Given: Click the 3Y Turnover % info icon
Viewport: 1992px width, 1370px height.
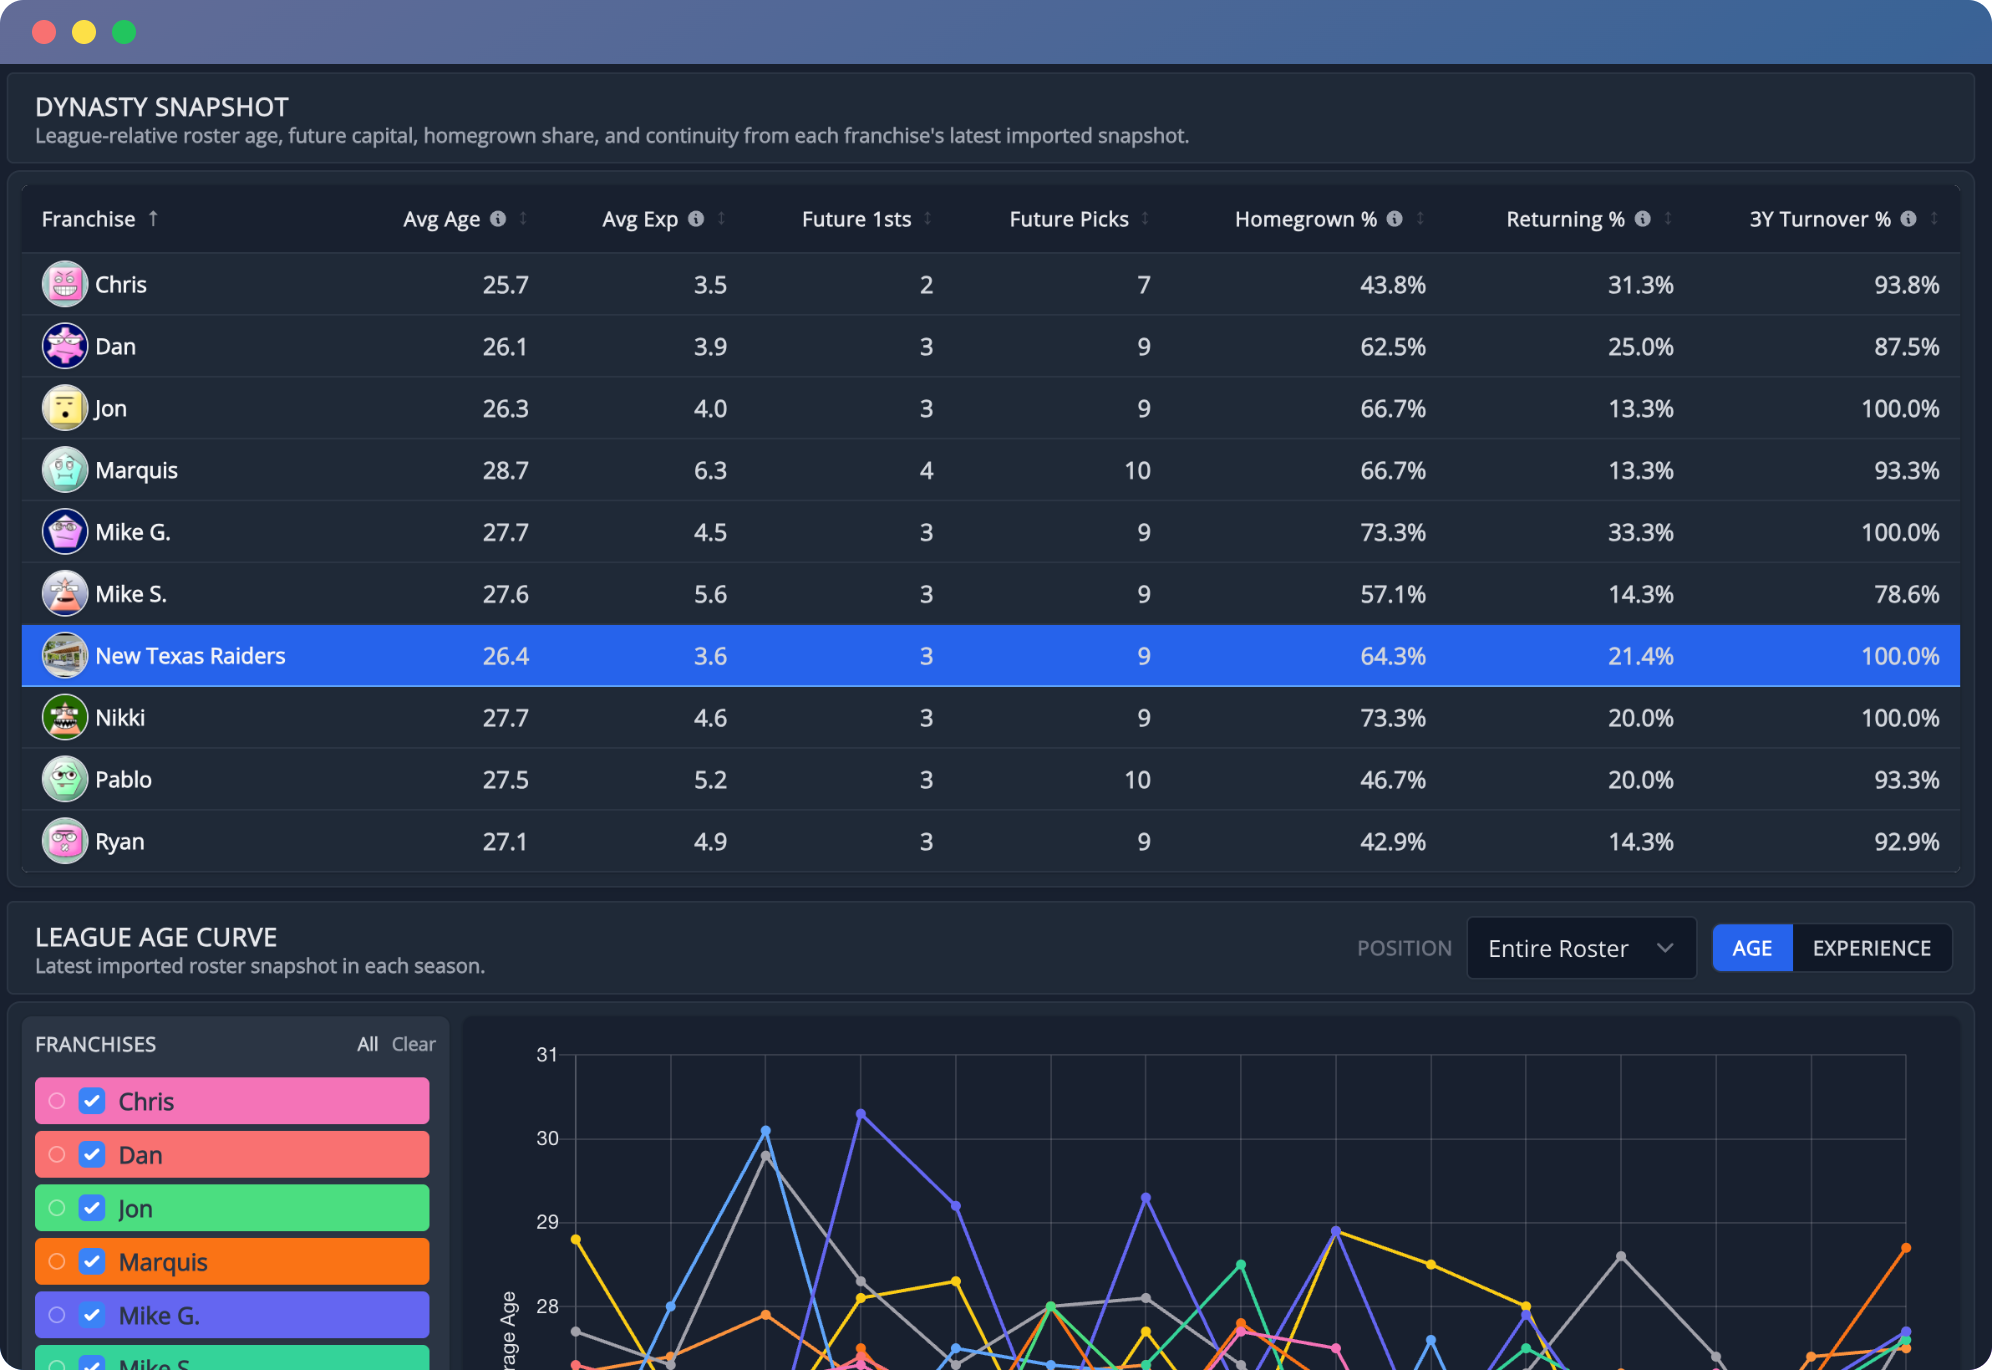Looking at the screenshot, I should [1908, 219].
